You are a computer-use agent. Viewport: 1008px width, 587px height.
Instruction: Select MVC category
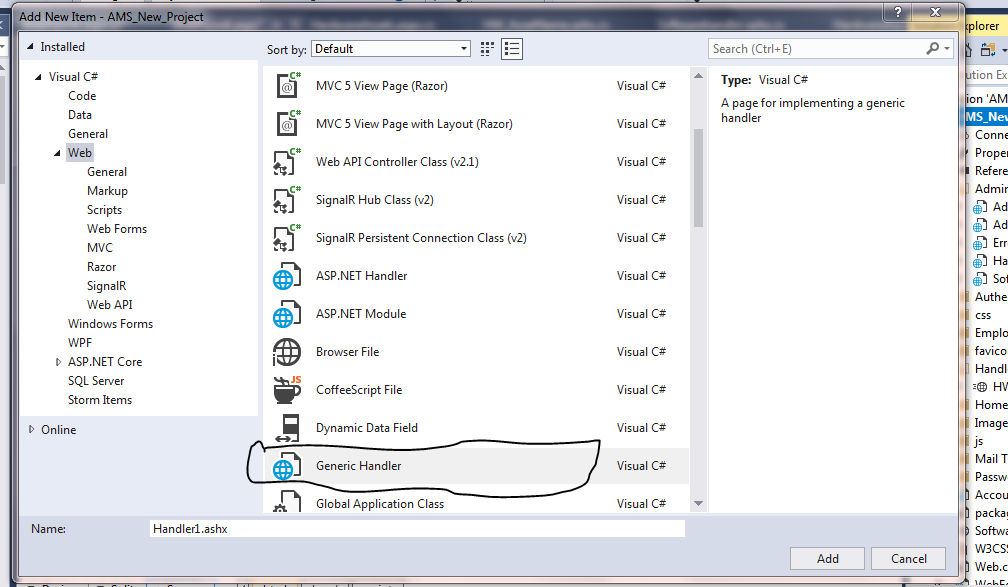[x=100, y=248]
